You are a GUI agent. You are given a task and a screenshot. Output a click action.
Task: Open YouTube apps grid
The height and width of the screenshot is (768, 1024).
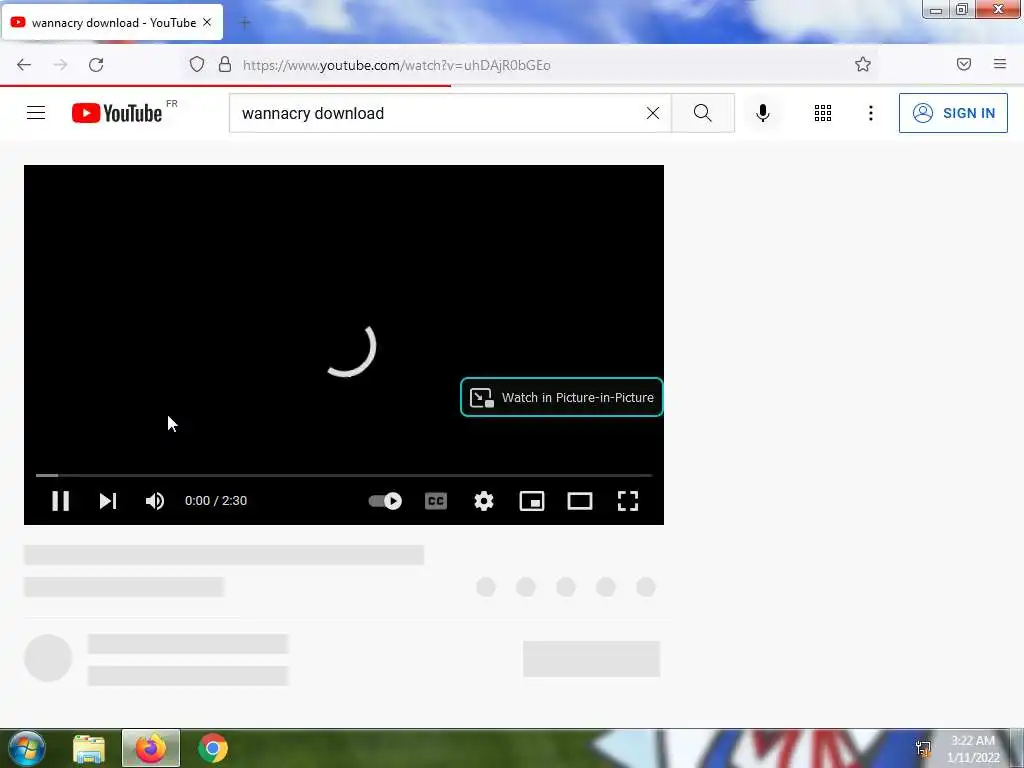(x=823, y=113)
